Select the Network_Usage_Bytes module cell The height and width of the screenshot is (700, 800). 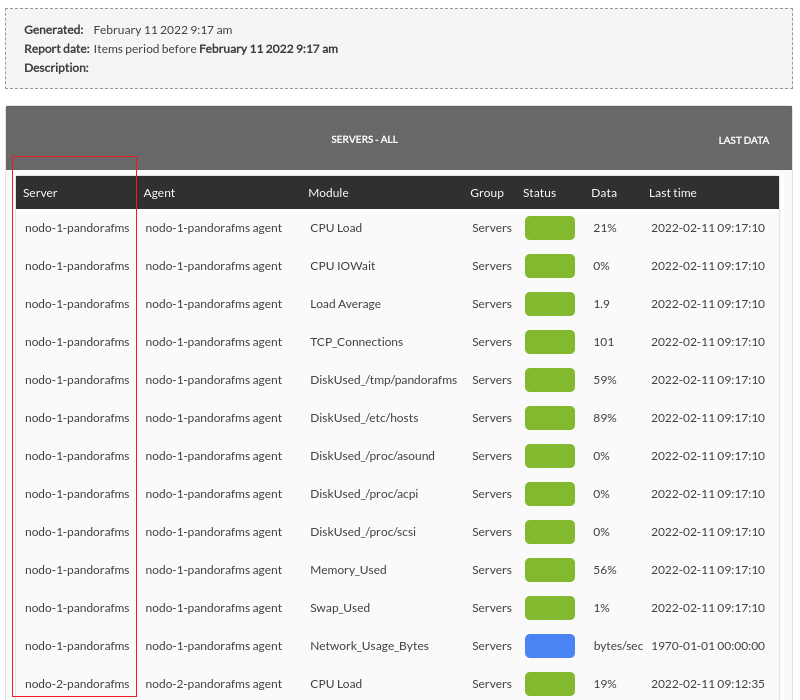(x=369, y=646)
